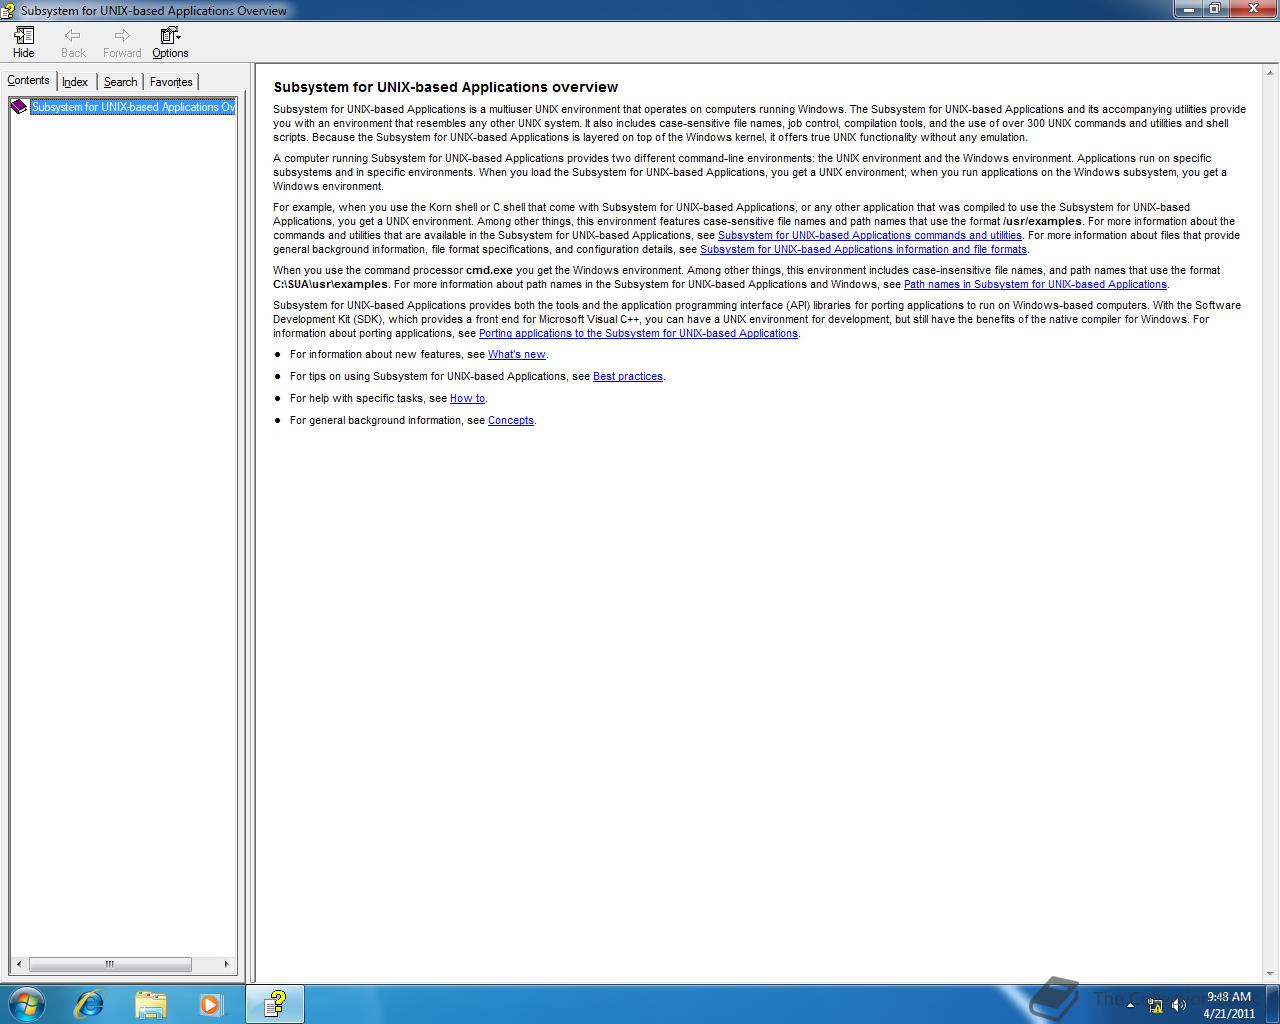
Task: Follow the What's new link
Action: tap(517, 354)
